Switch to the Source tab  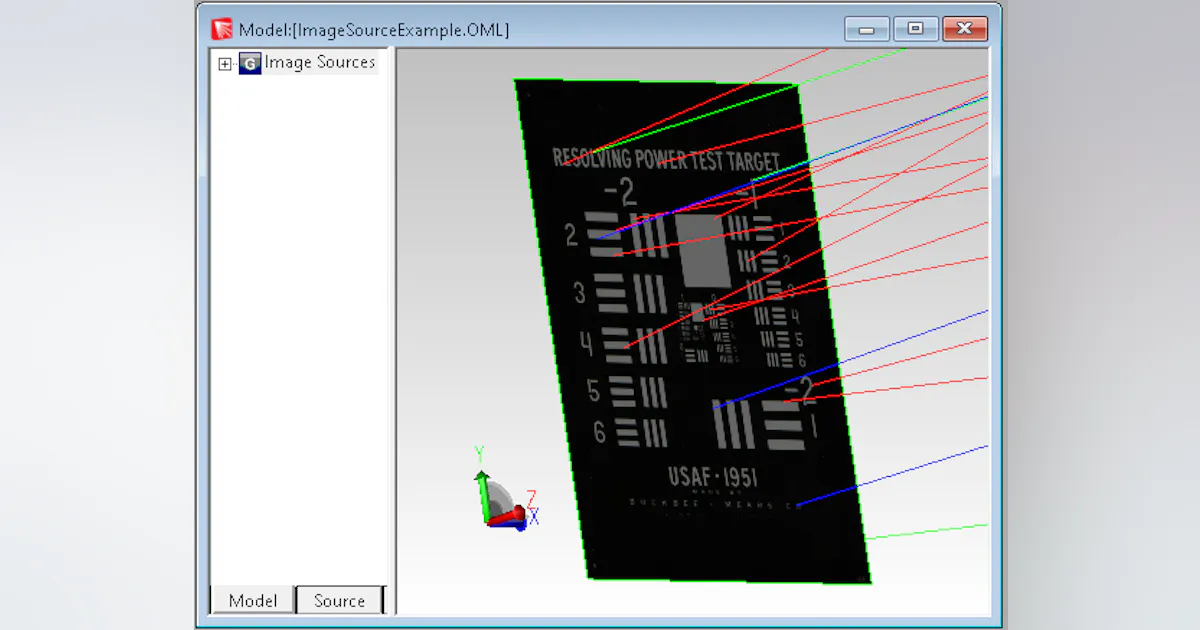click(340, 600)
